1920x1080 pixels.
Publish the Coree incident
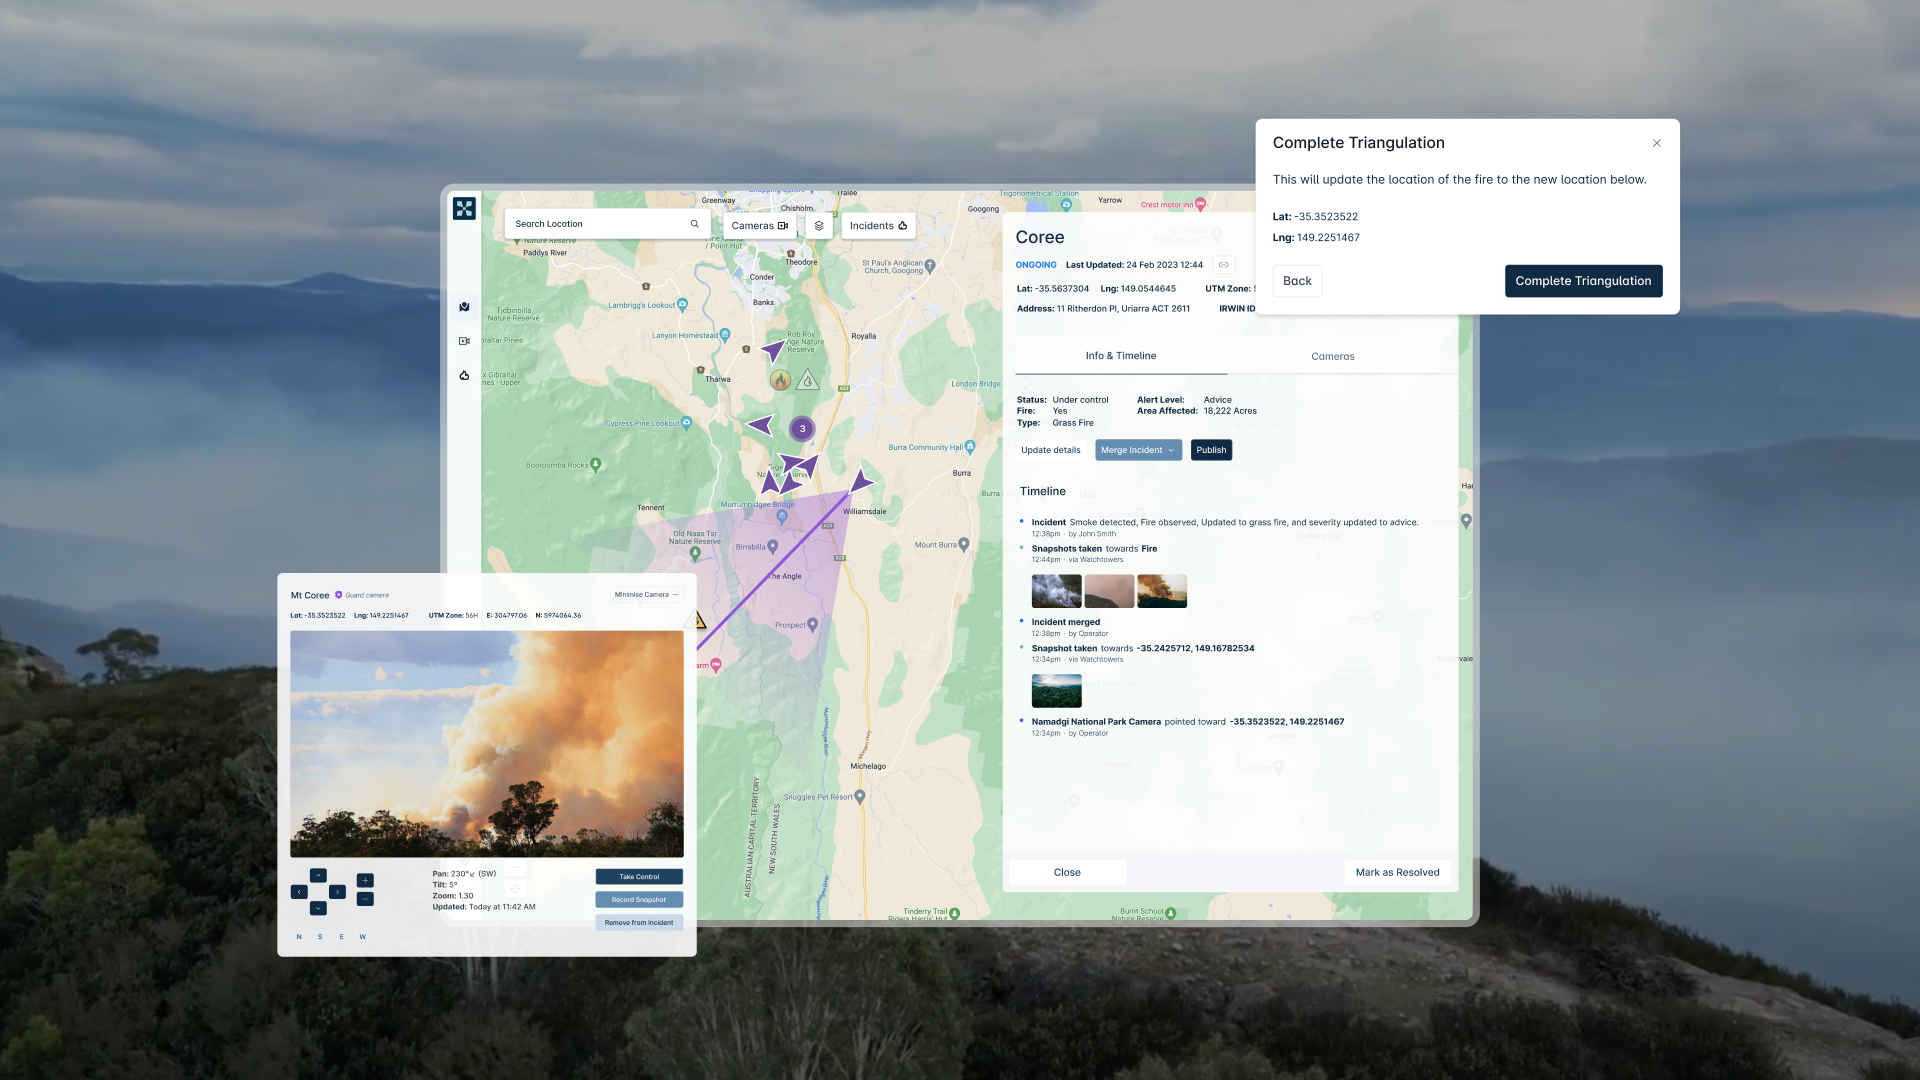click(1211, 450)
